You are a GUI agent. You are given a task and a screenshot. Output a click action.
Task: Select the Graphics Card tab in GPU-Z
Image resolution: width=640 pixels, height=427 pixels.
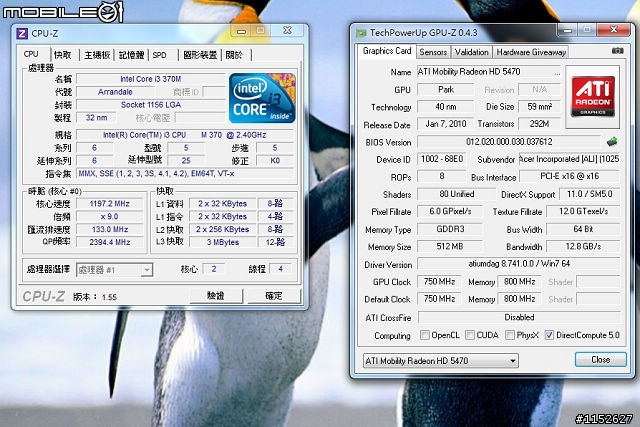point(387,51)
